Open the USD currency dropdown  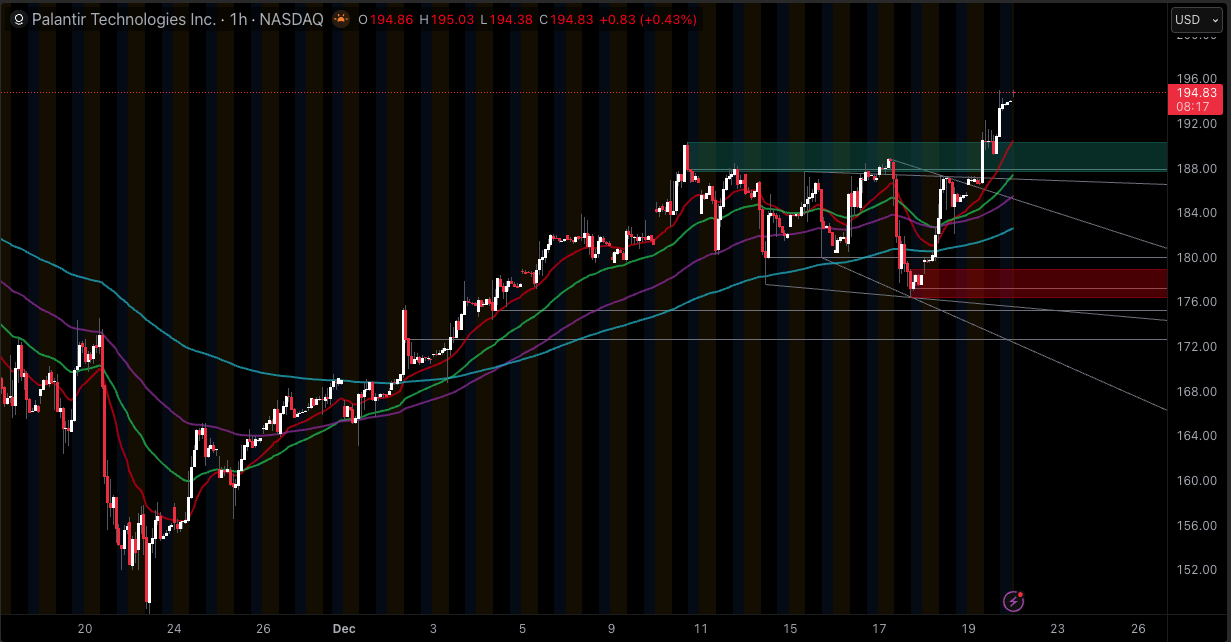coord(1196,19)
